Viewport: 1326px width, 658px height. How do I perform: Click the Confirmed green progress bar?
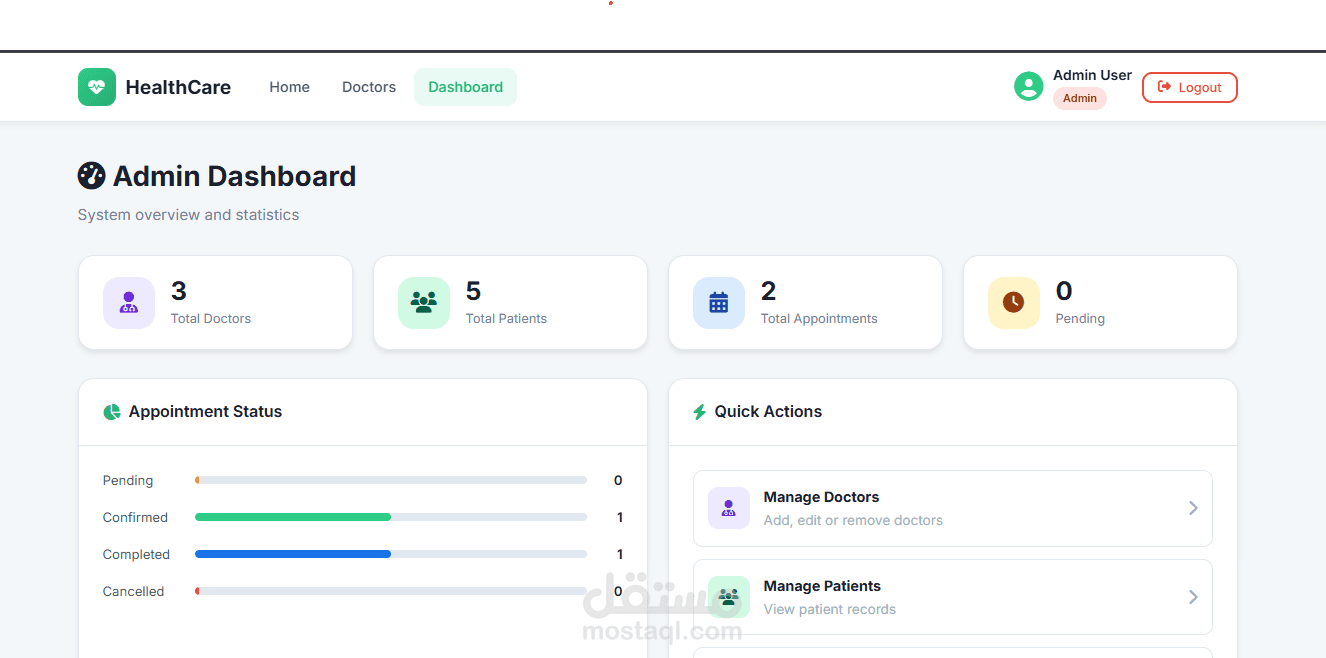click(x=293, y=517)
